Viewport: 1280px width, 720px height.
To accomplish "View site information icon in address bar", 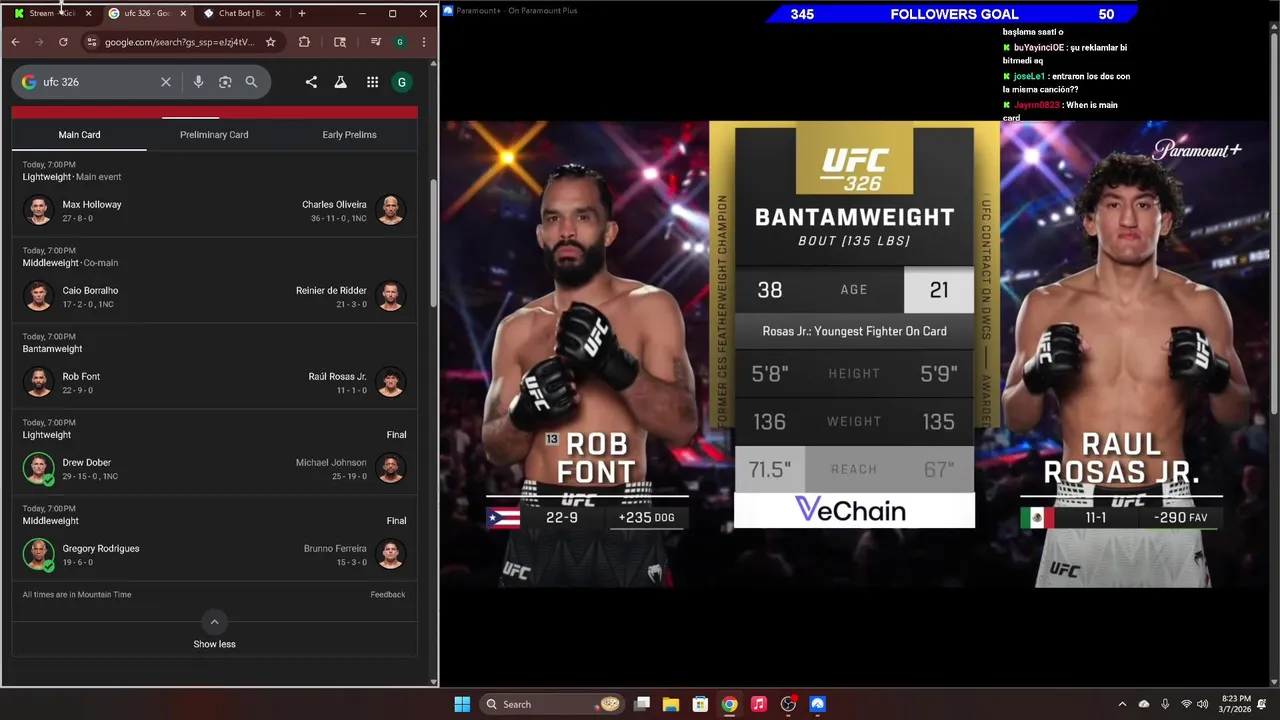I will pyautogui.click(x=91, y=42).
